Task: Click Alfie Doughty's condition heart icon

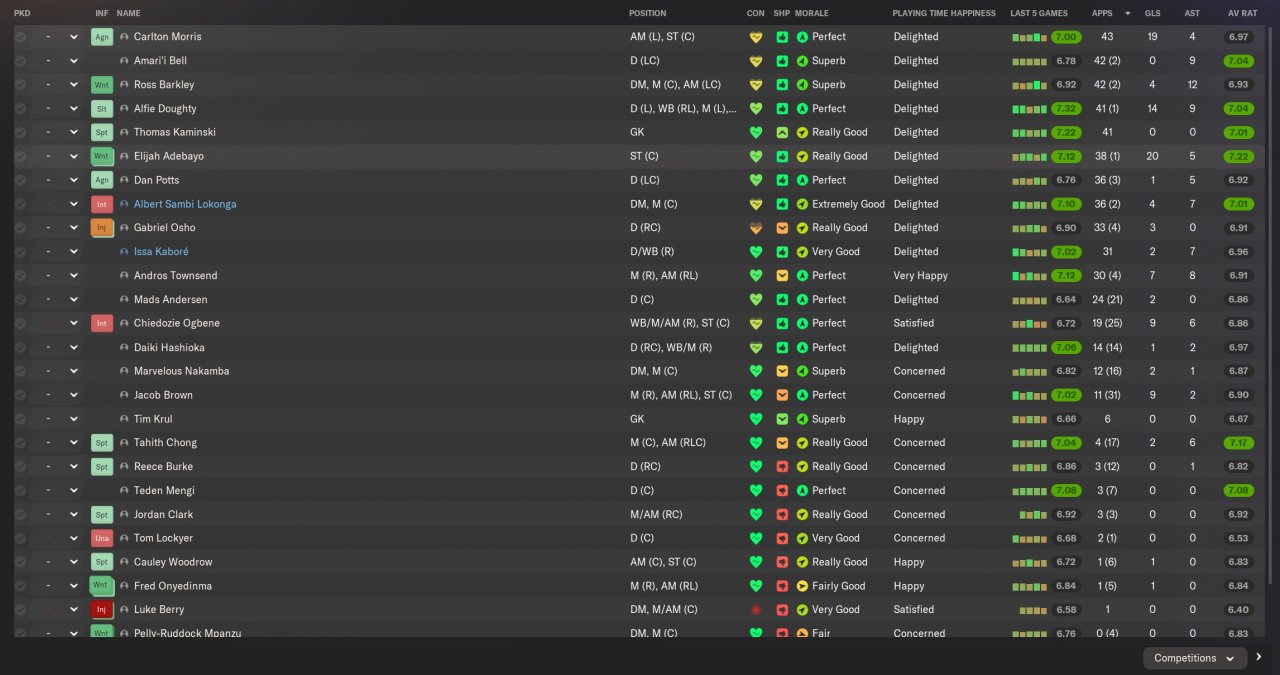Action: [756, 108]
